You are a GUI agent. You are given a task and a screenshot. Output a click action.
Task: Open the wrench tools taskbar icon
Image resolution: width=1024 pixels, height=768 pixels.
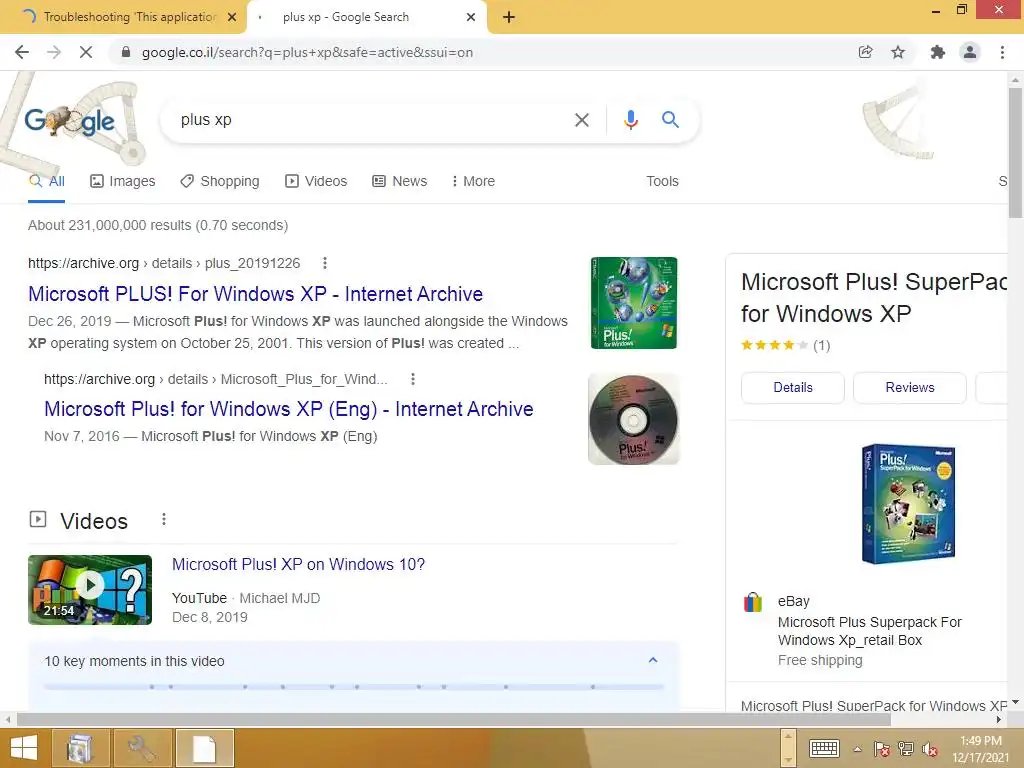point(142,748)
